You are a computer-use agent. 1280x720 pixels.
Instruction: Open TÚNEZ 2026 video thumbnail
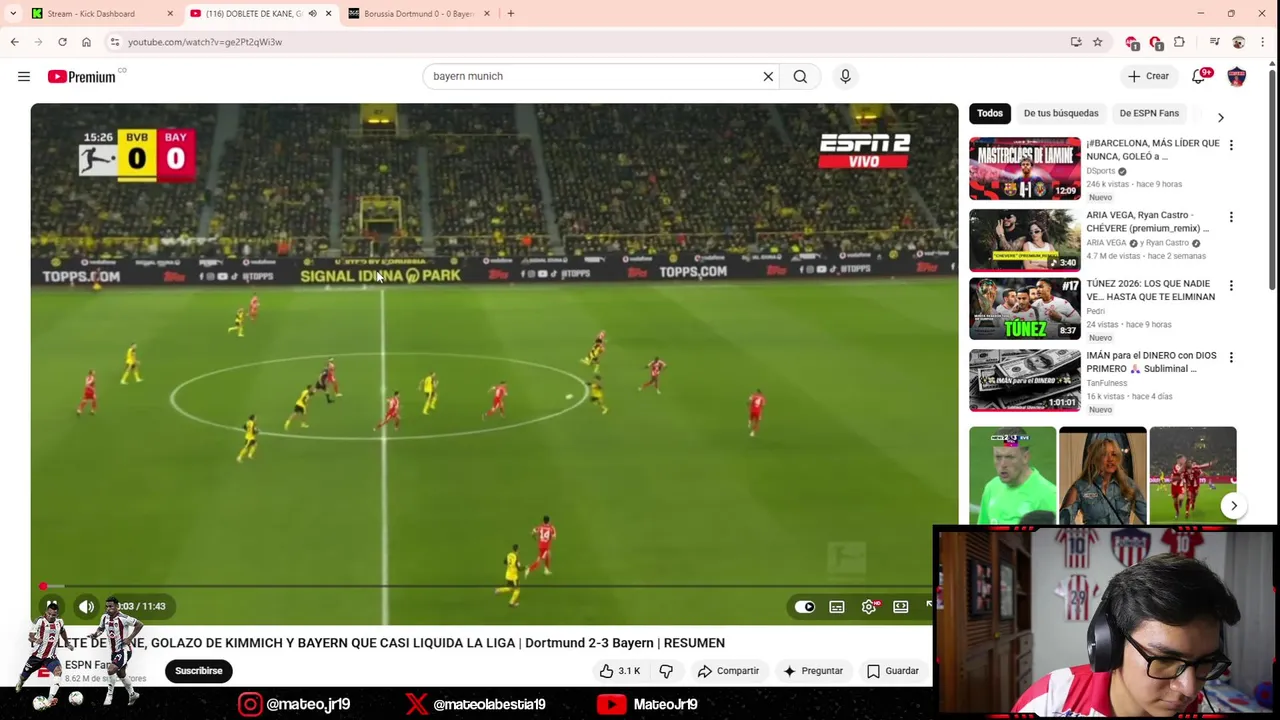click(1025, 309)
